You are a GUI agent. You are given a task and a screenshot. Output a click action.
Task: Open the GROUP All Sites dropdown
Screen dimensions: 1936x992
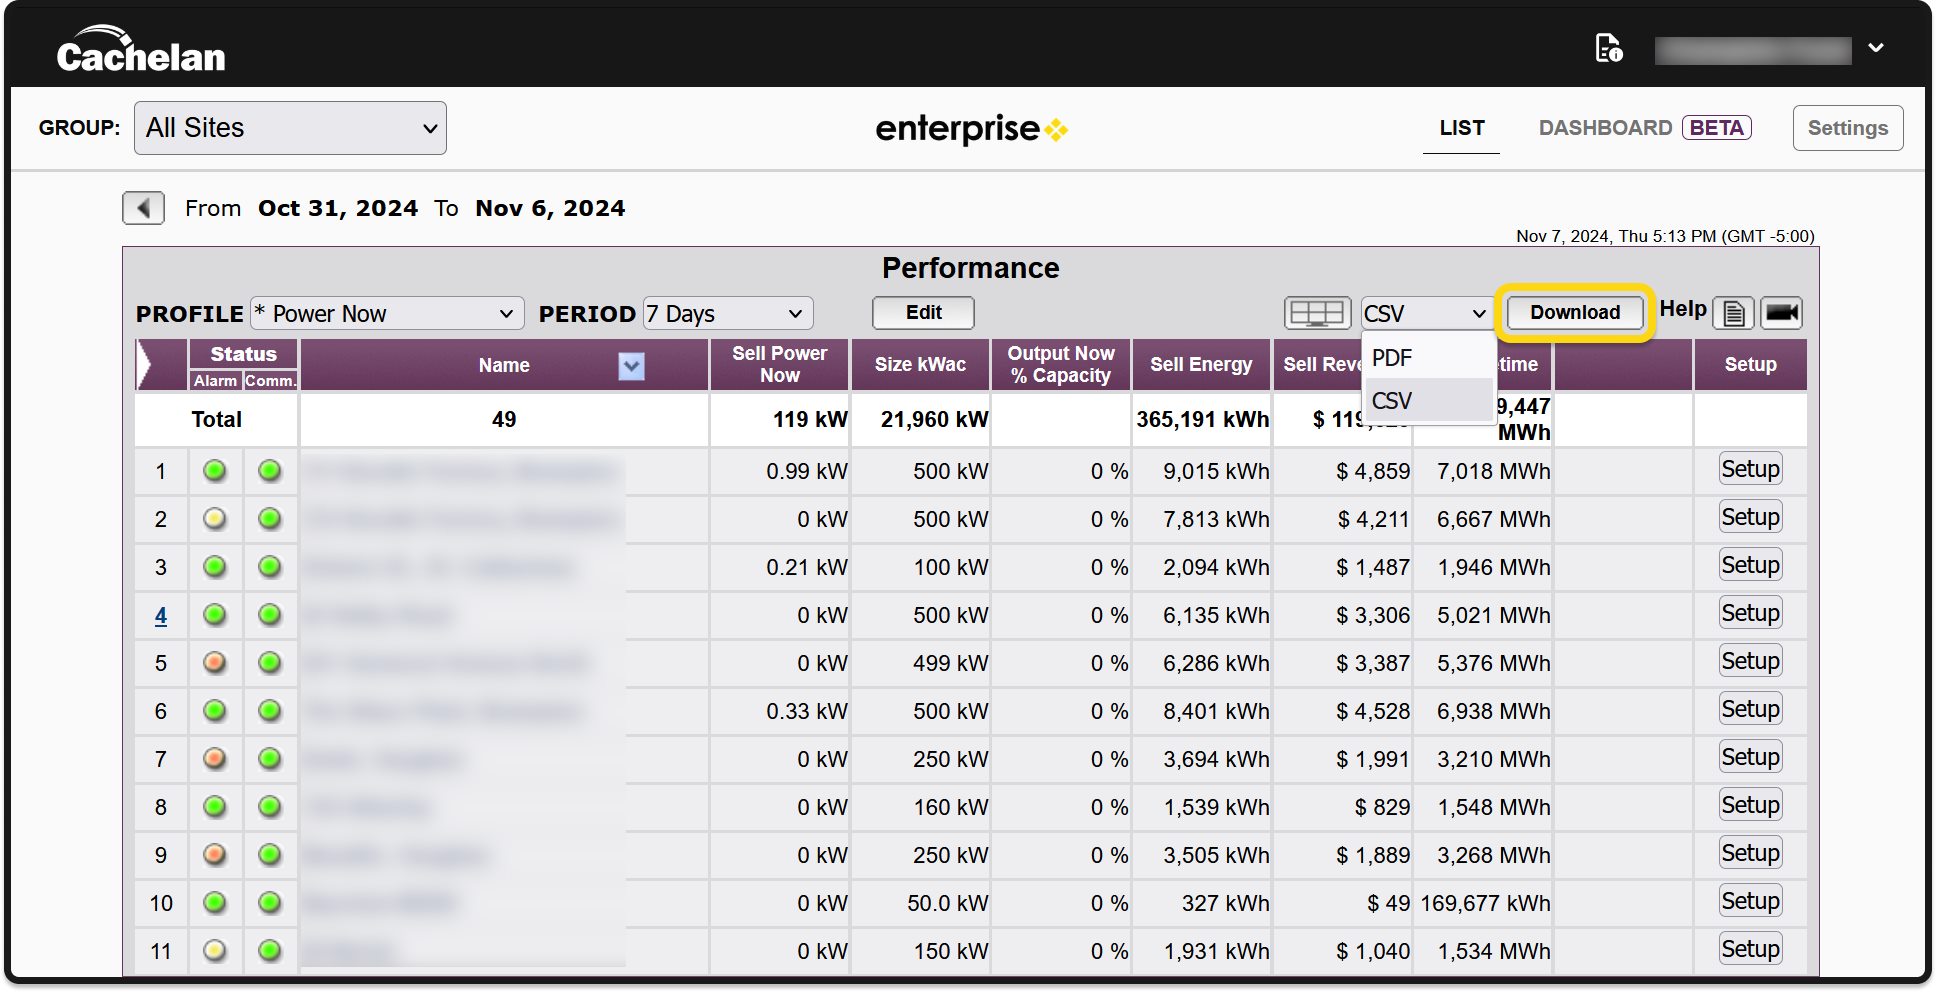tap(290, 128)
